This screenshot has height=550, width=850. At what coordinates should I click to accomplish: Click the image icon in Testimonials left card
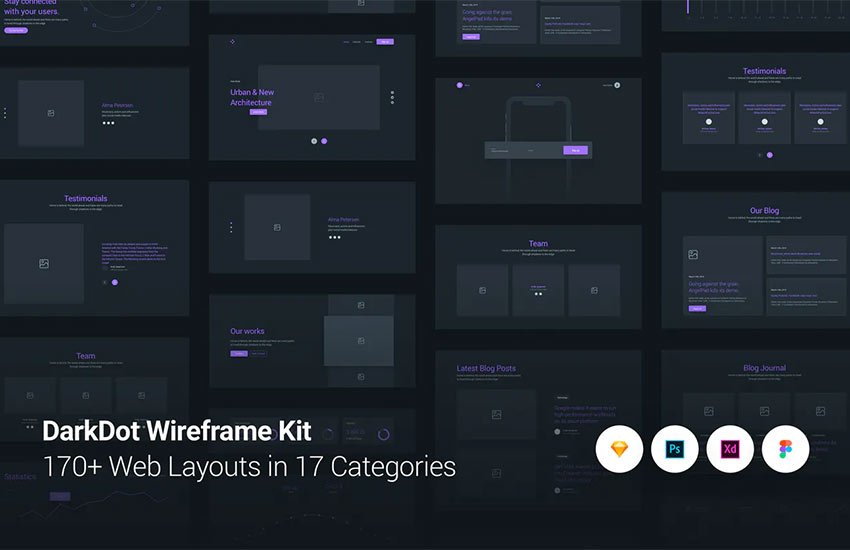point(44,263)
